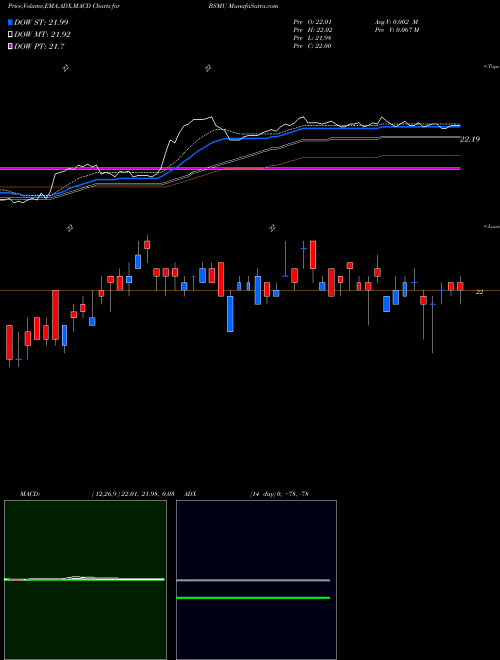Click the MACD signal line in the green panel
This screenshot has height=660, width=500.
tap(84, 580)
